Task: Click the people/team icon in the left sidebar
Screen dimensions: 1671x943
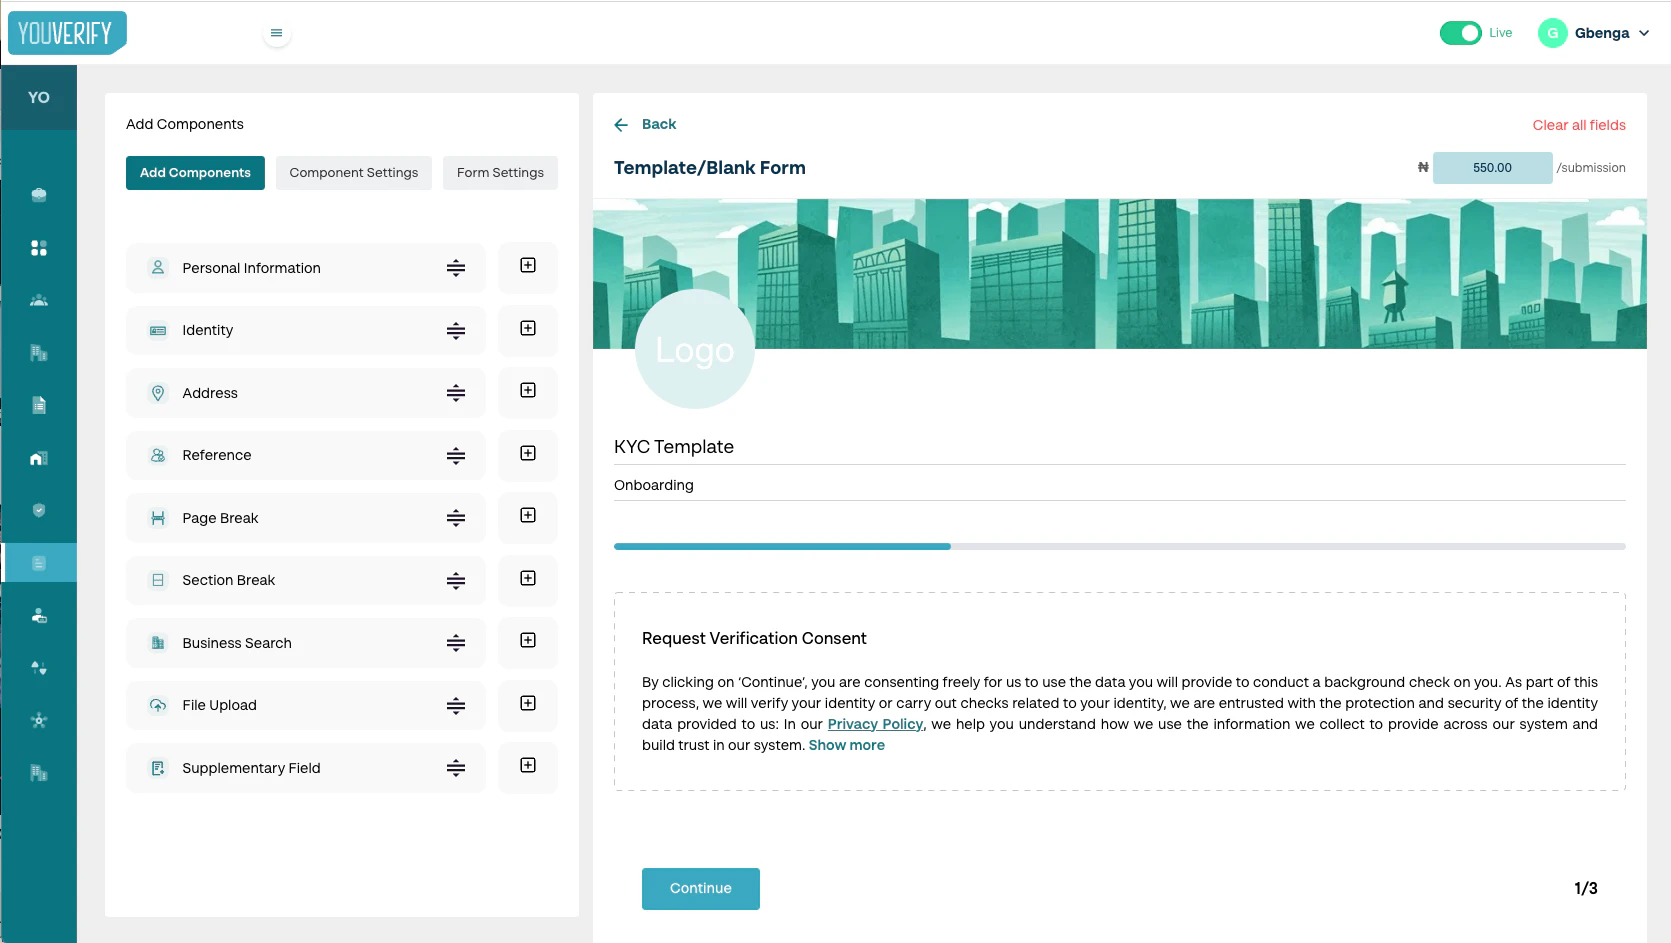Action: (39, 300)
